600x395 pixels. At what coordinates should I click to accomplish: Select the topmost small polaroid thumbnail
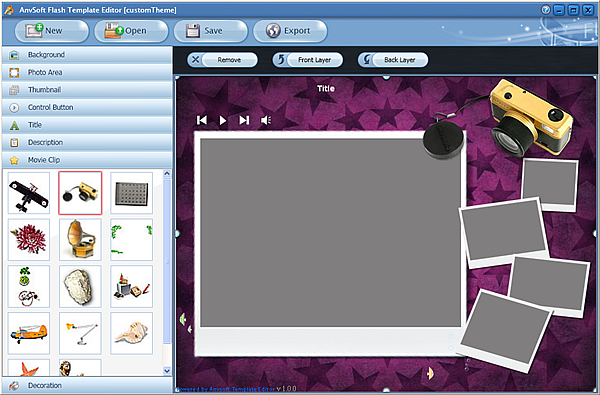(550, 184)
